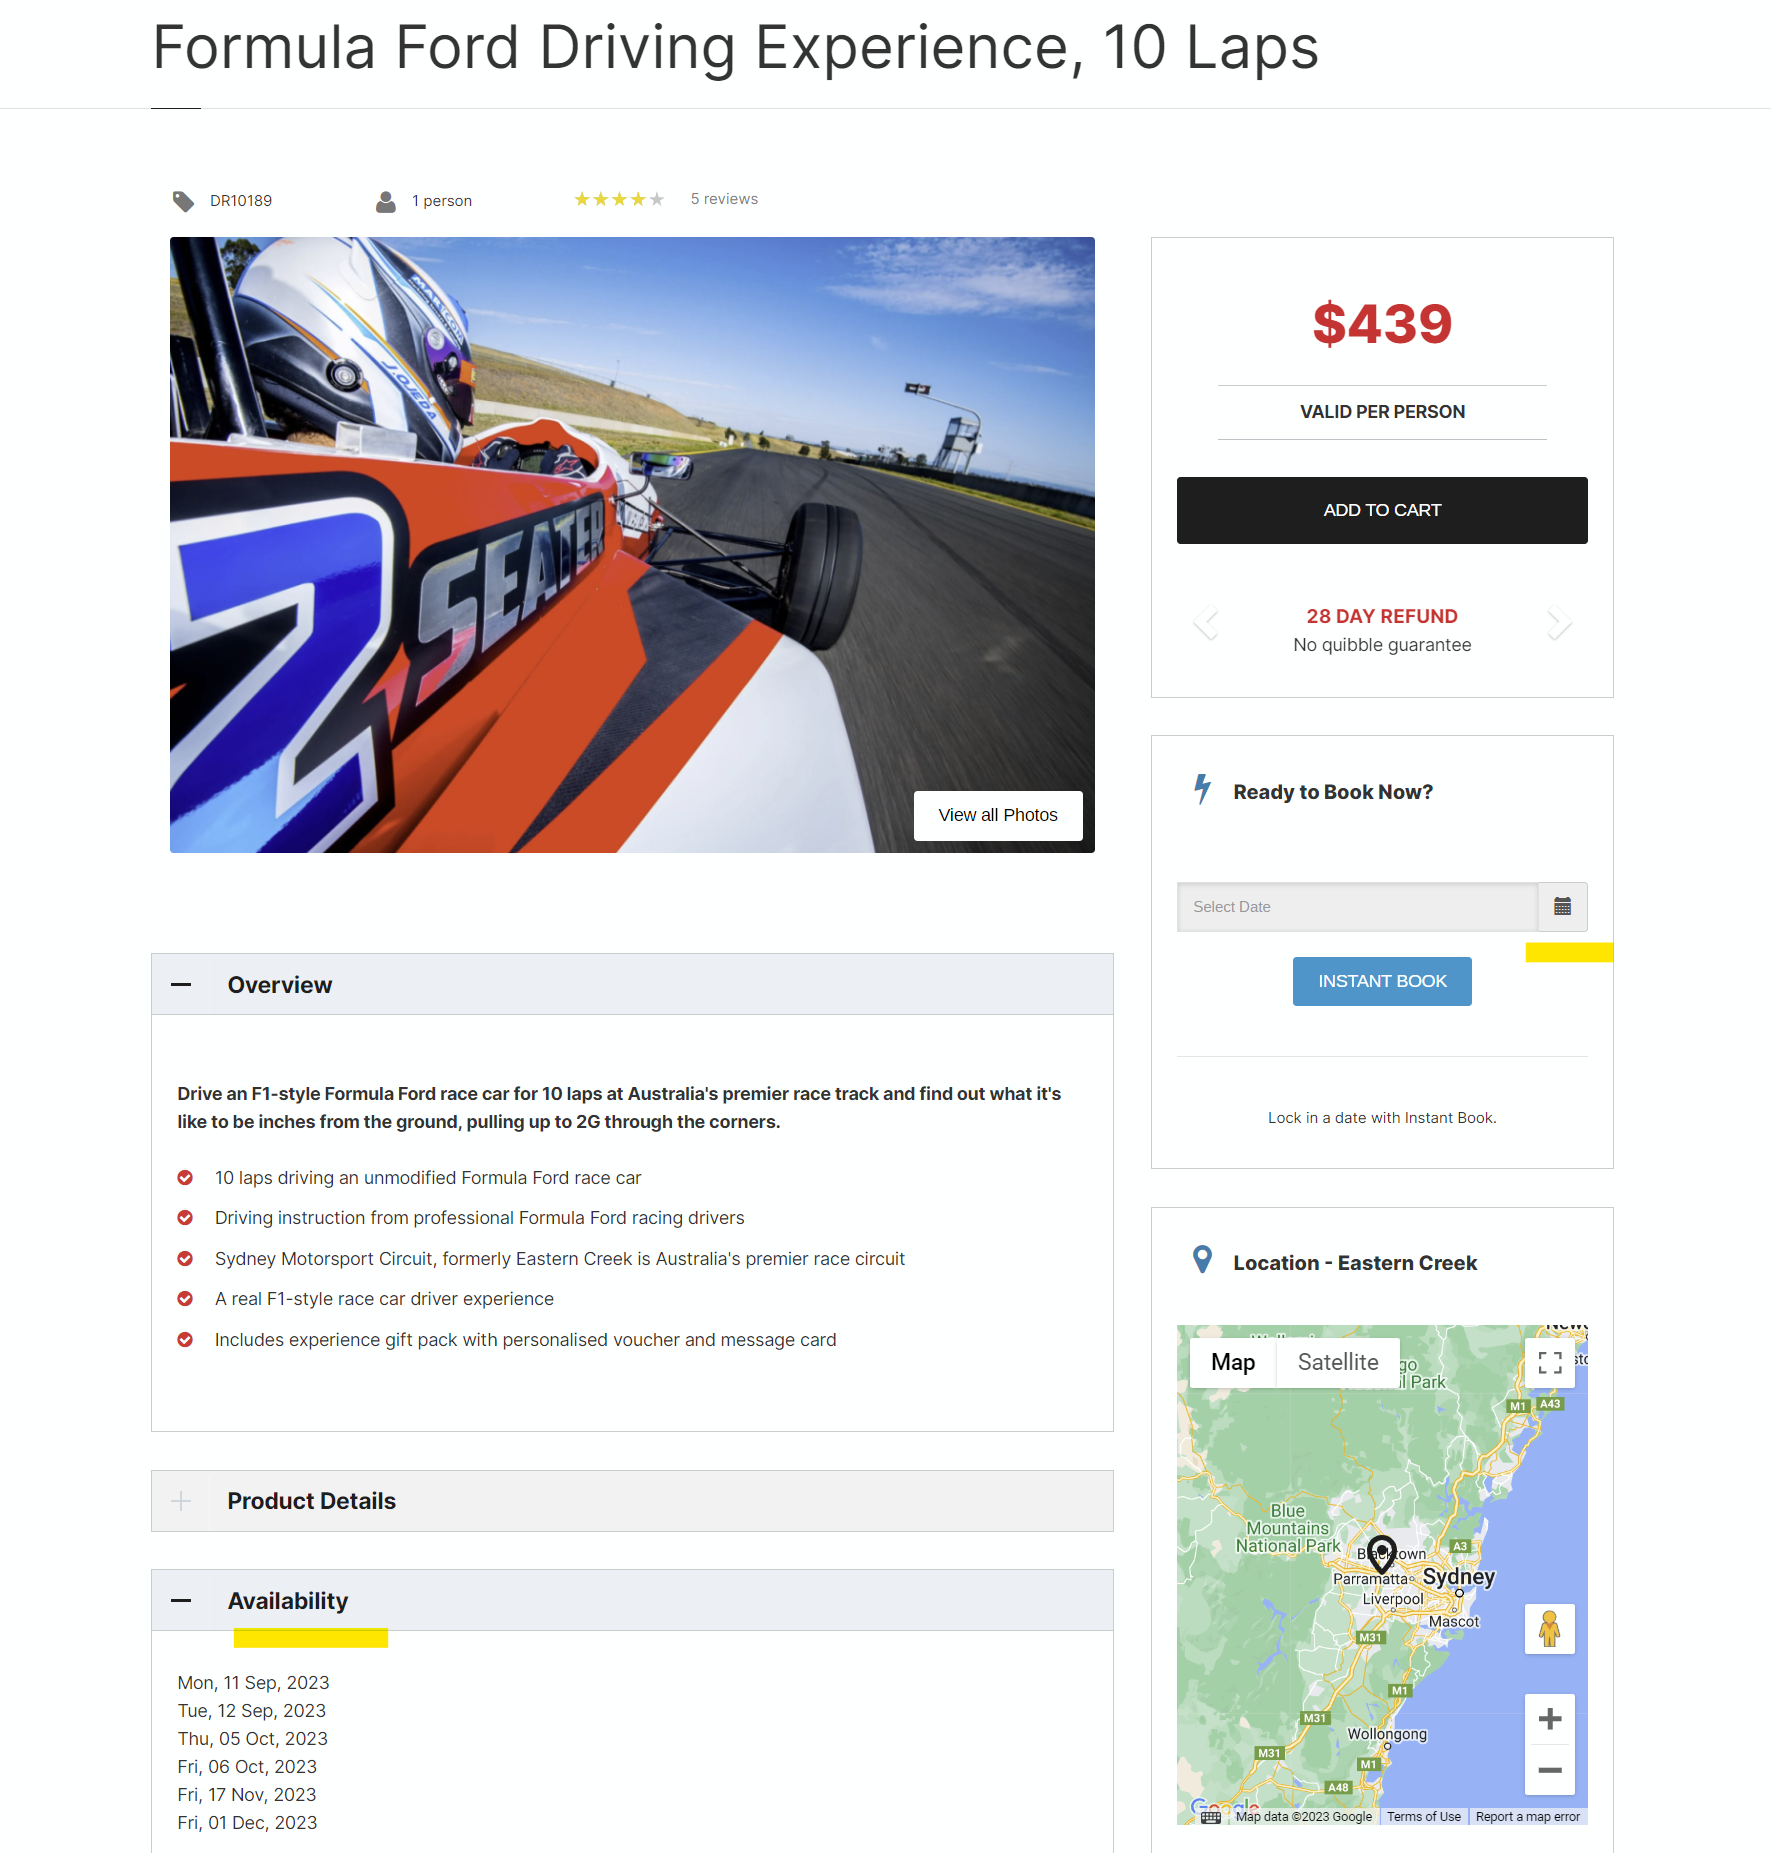Open the calendar date picker icon
Image resolution: width=1771 pixels, height=1853 pixels.
click(x=1562, y=907)
